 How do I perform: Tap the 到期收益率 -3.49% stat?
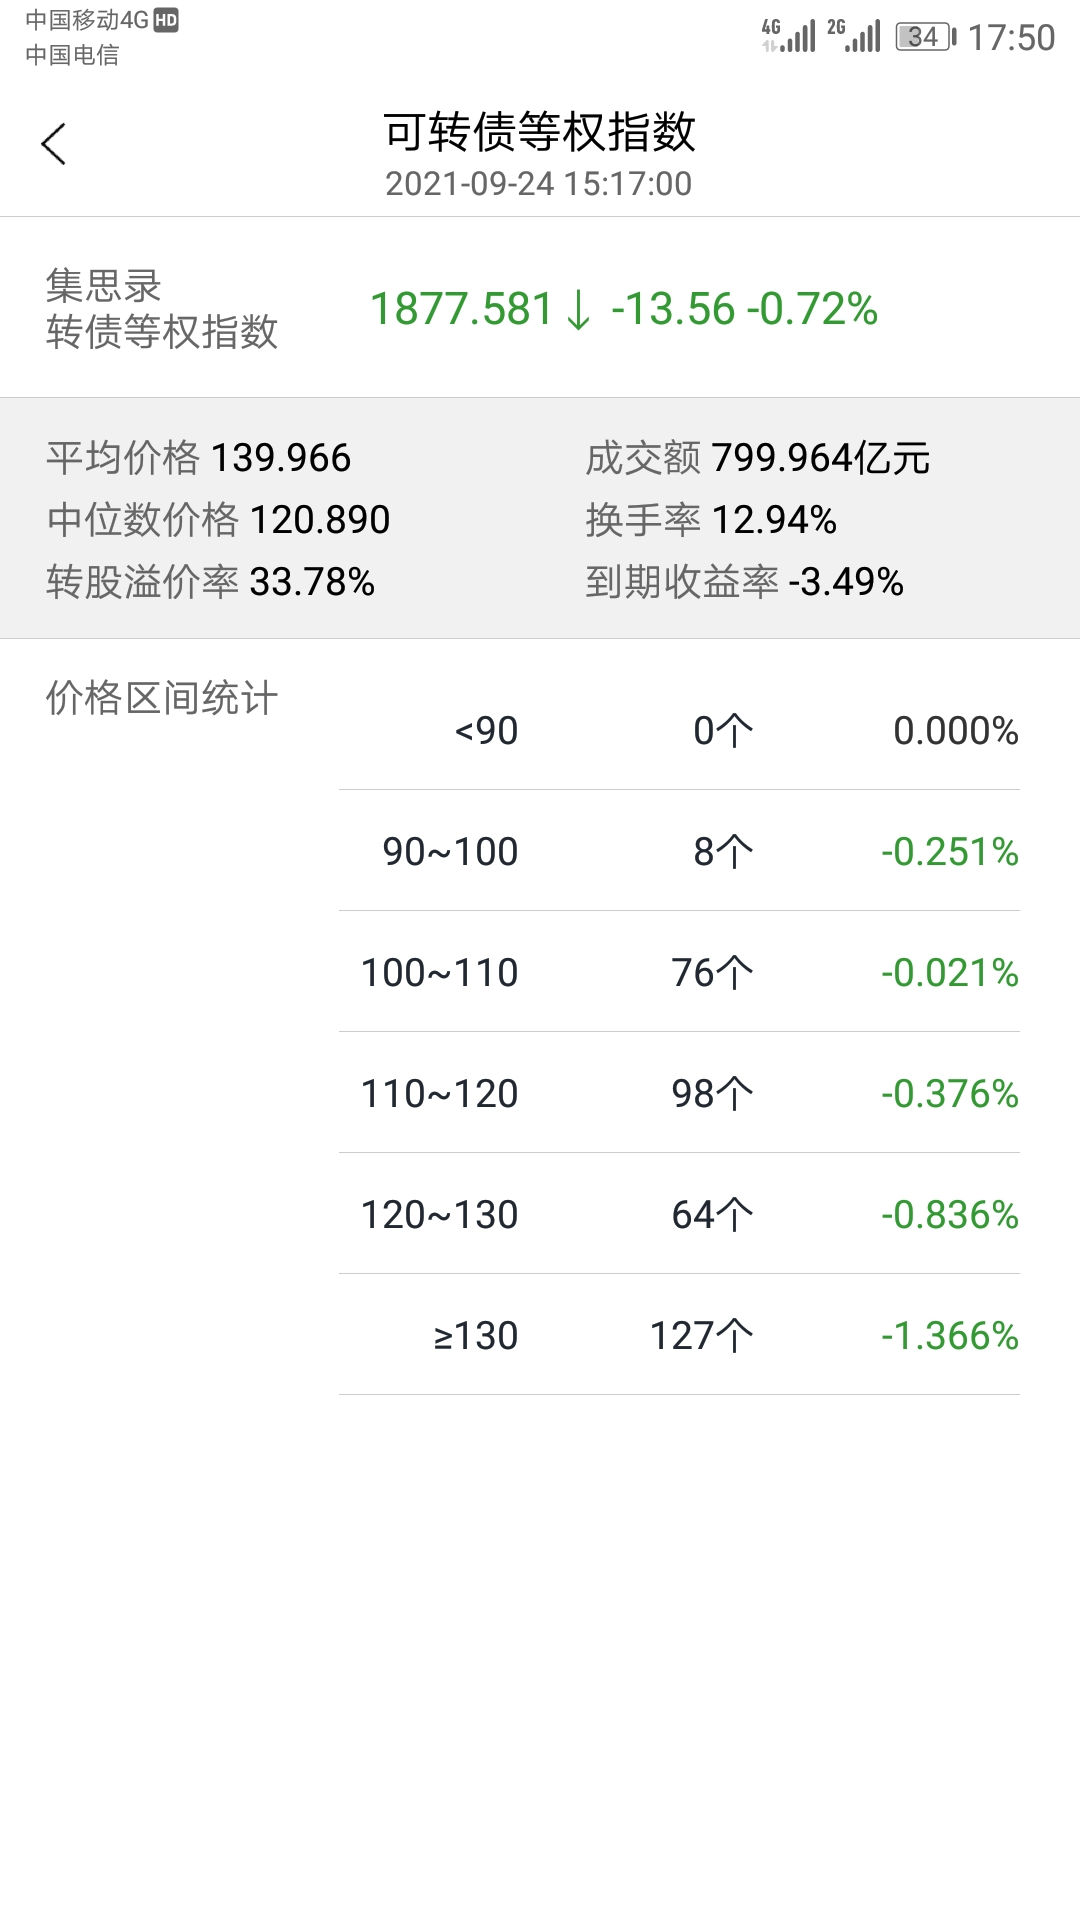pos(745,582)
